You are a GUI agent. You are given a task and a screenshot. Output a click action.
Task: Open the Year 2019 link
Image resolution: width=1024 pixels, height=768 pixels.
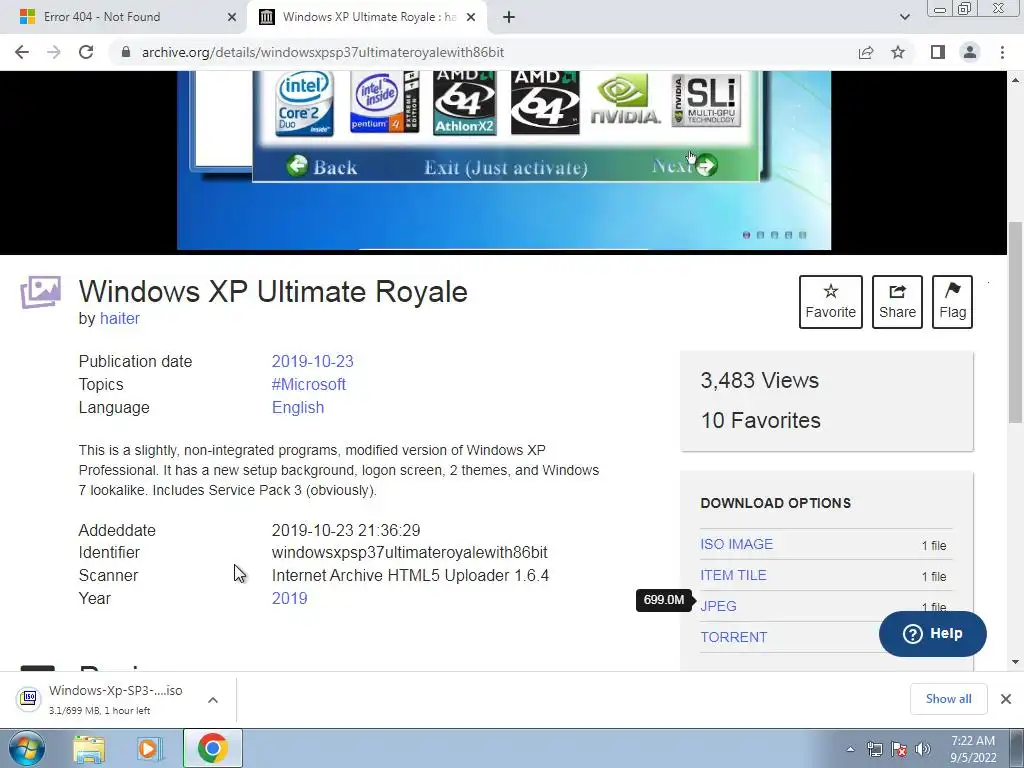pos(289,598)
